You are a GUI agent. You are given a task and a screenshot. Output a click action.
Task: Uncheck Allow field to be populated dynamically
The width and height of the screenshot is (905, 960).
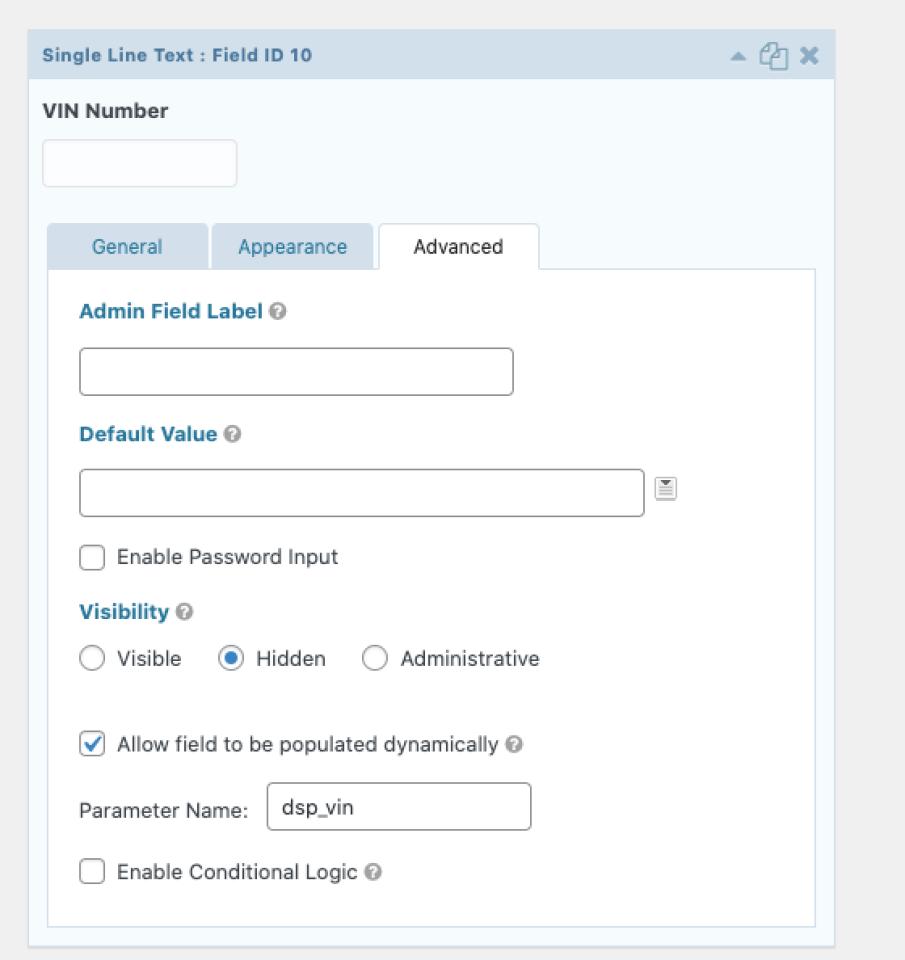[92, 745]
